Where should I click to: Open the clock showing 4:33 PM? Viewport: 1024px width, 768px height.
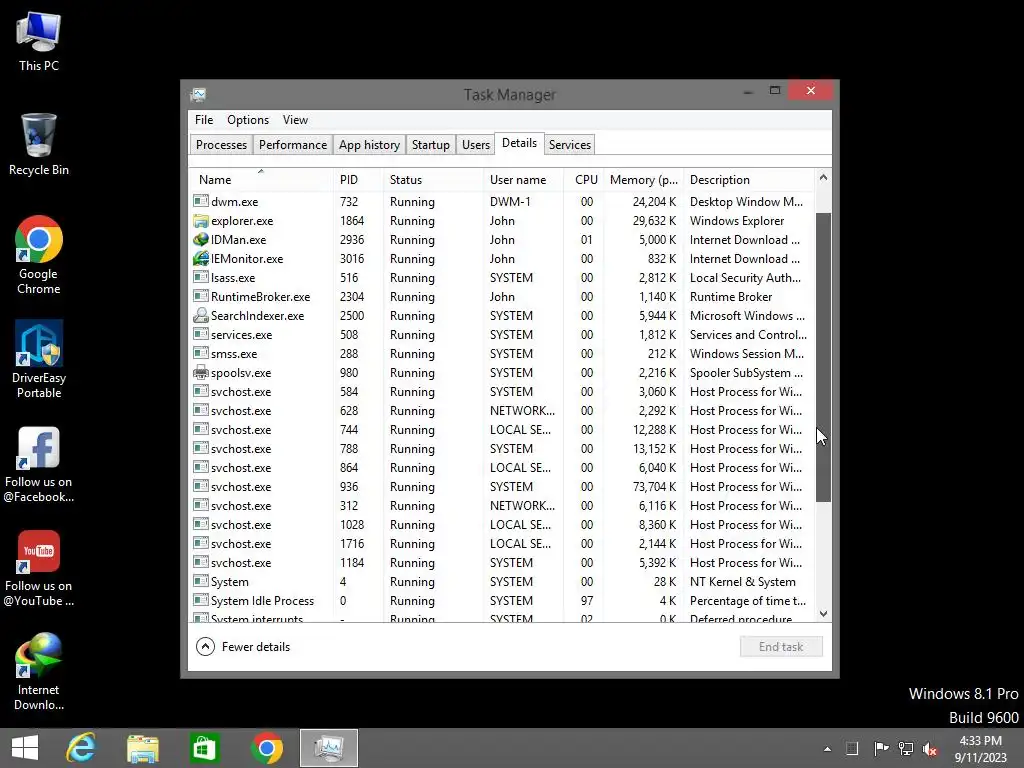click(x=980, y=748)
